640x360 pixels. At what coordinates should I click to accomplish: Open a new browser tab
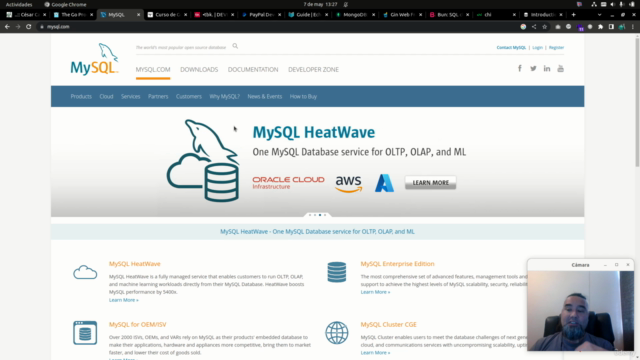[x=573, y=15]
